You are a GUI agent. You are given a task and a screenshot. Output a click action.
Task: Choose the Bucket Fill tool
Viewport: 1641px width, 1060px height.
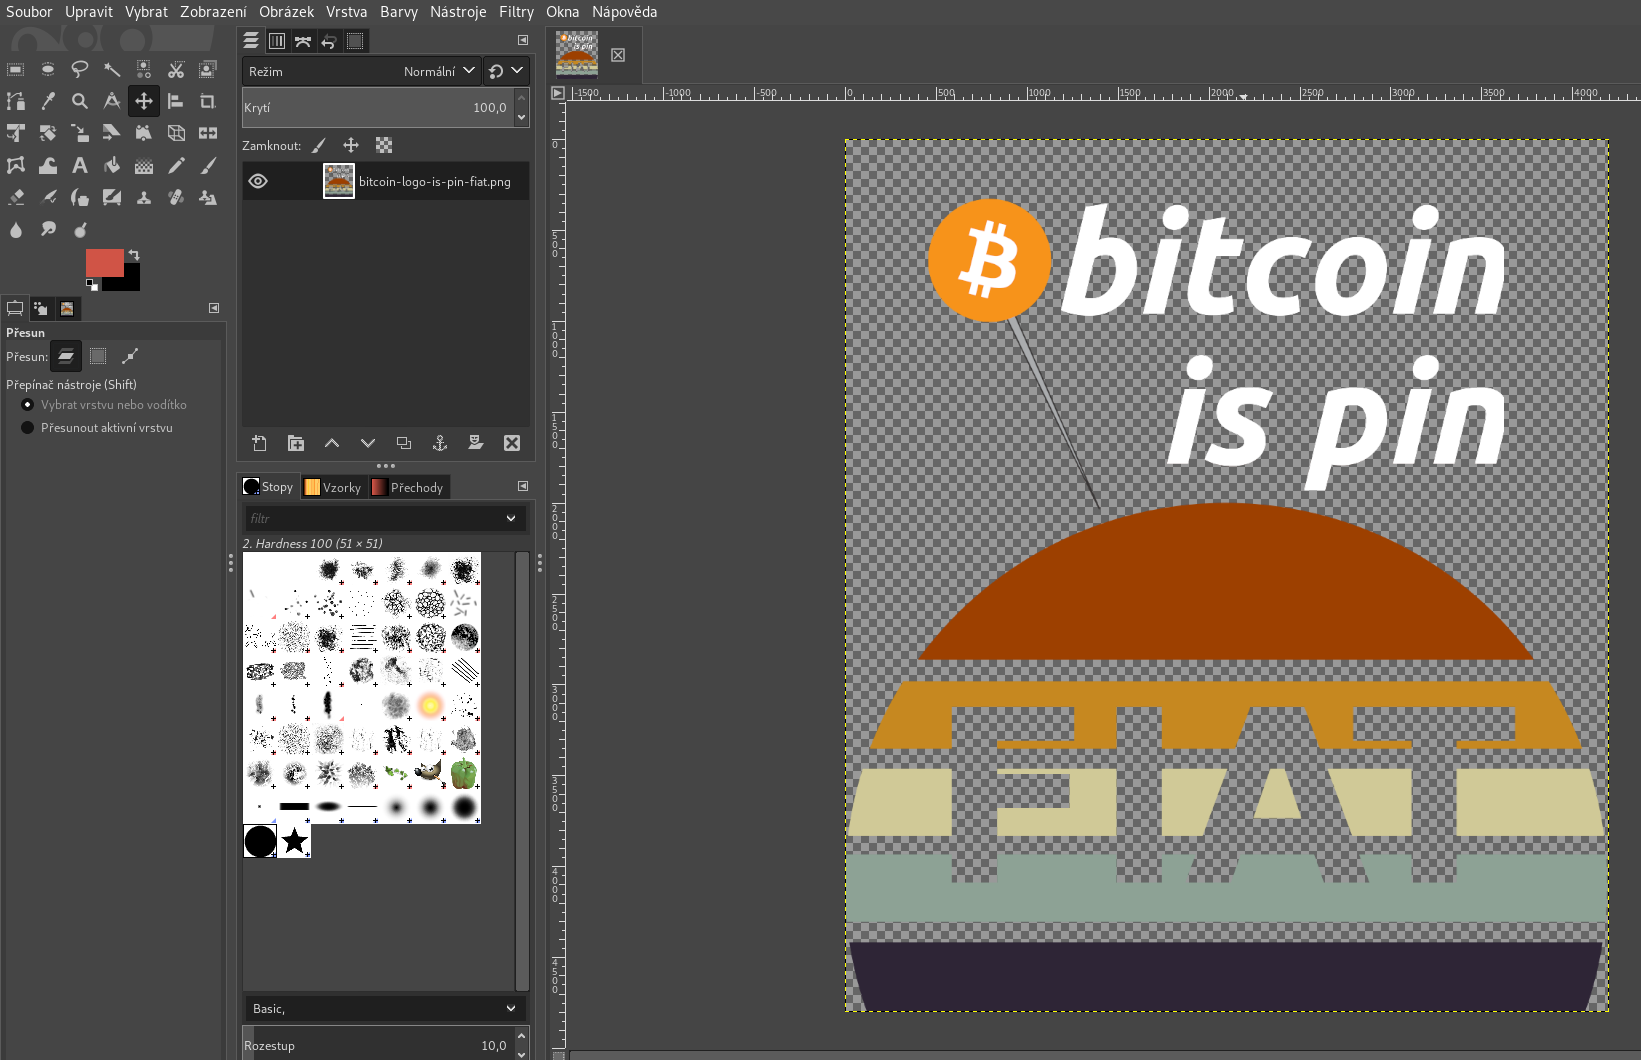pyautogui.click(x=112, y=165)
